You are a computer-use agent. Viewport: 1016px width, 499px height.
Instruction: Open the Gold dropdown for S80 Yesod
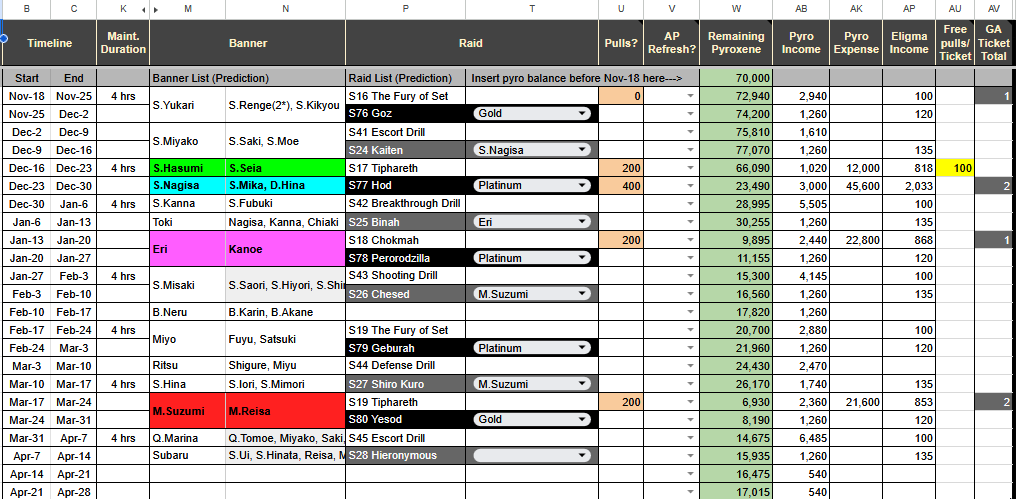532,420
